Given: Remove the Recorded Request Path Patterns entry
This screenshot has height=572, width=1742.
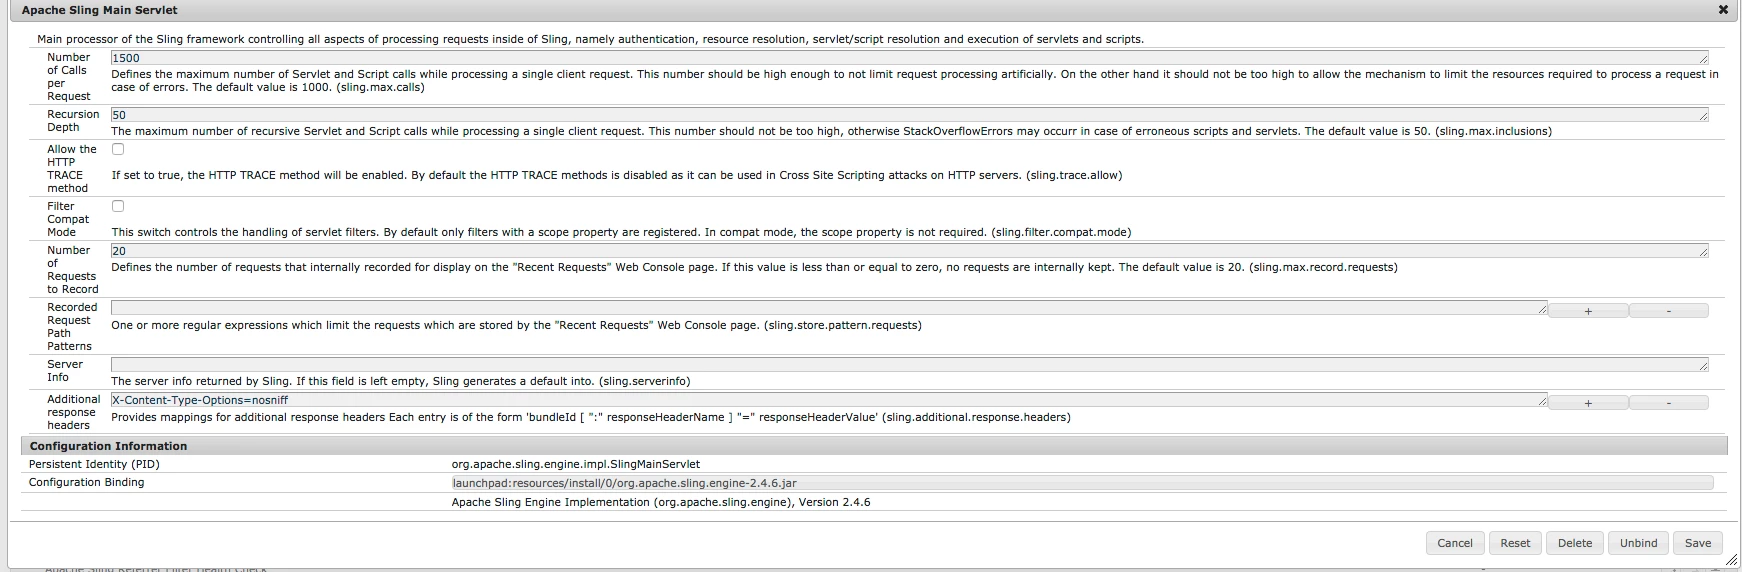Looking at the screenshot, I should coord(1668,311).
